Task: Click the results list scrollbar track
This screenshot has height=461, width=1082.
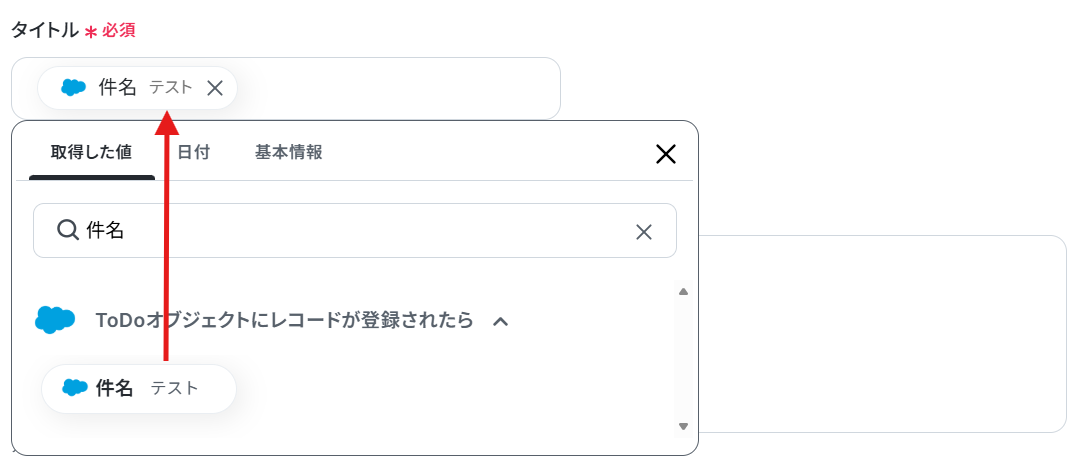Action: pyautogui.click(x=683, y=359)
